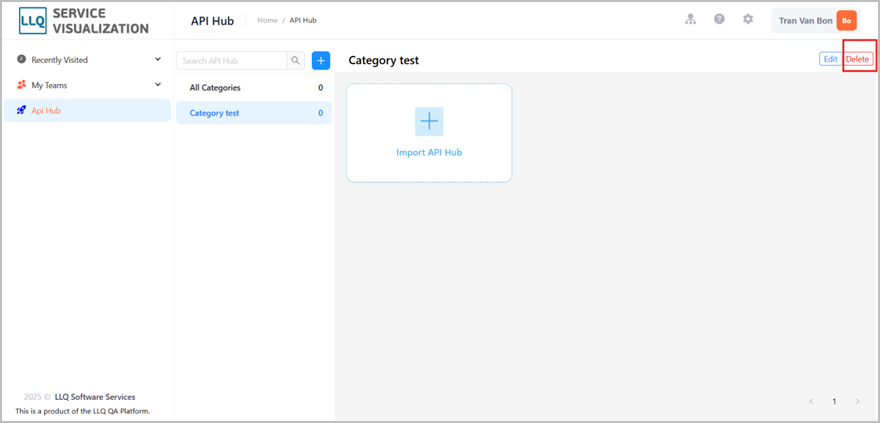Click the API Hub page title
Image resolution: width=880 pixels, height=423 pixels.
212,21
